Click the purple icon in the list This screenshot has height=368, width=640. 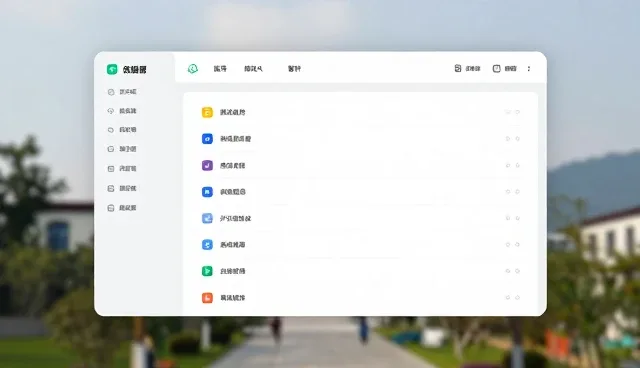click(207, 165)
